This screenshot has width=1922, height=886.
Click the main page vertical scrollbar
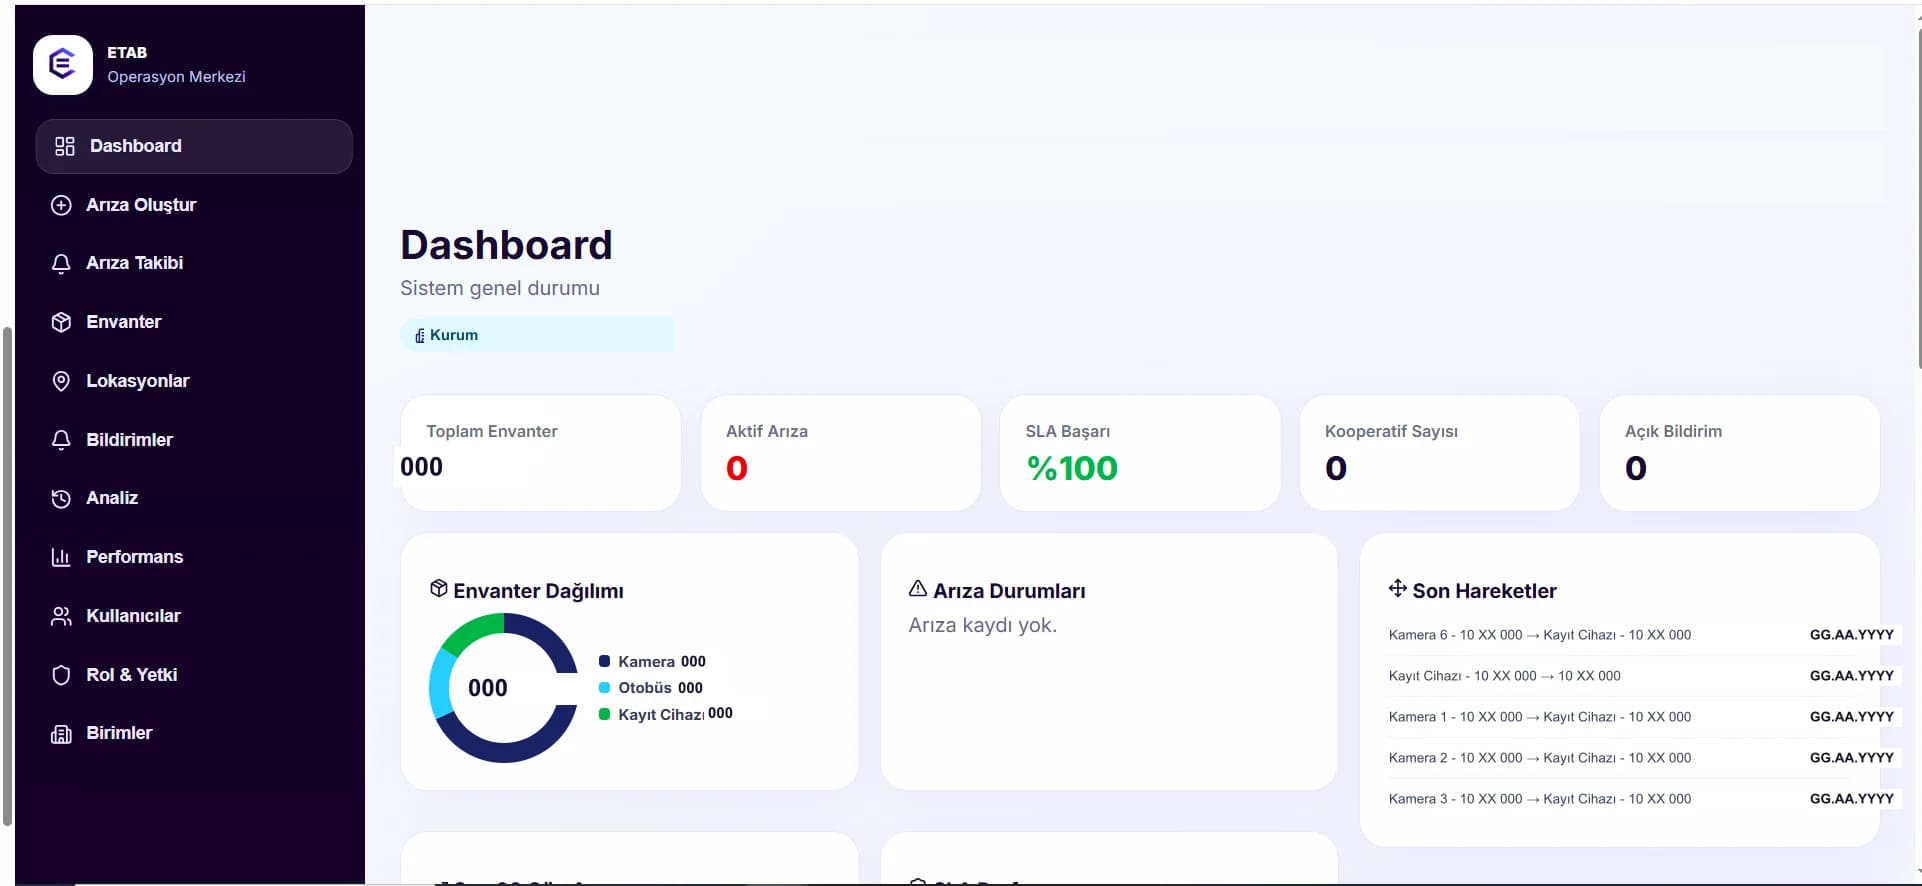click(1919, 200)
